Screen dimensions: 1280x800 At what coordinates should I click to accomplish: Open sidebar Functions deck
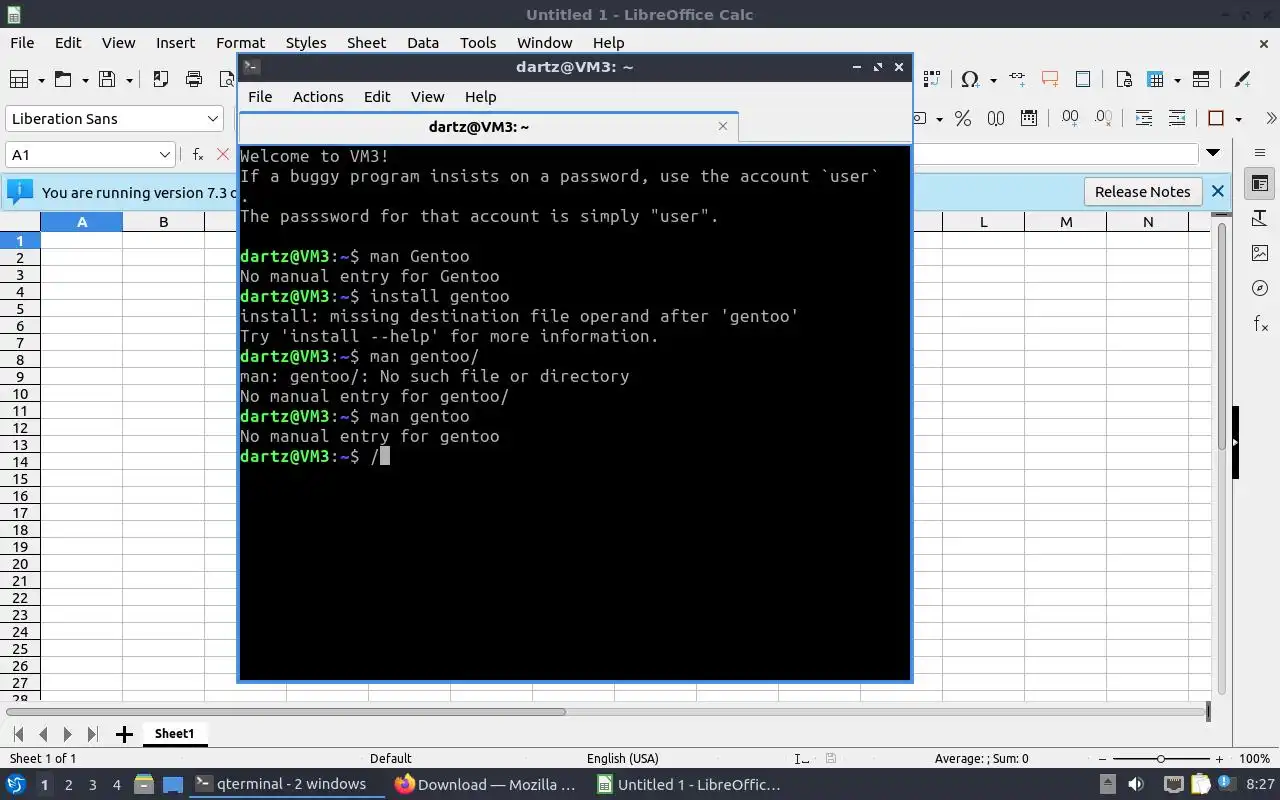1260,323
